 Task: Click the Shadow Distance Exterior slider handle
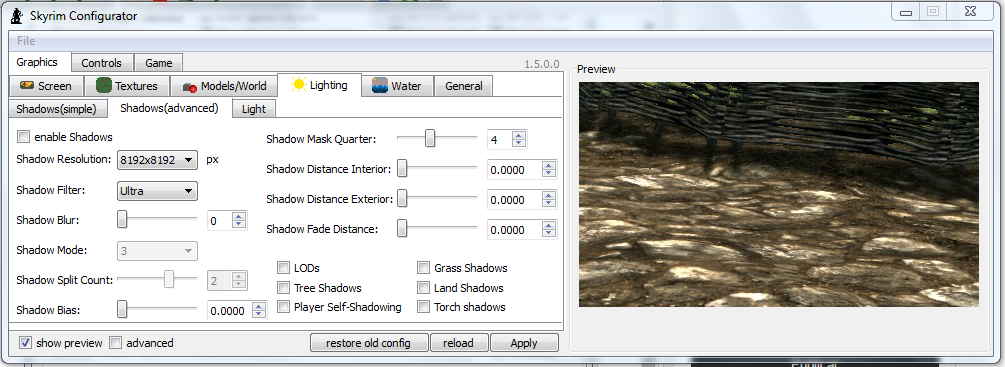(x=402, y=199)
